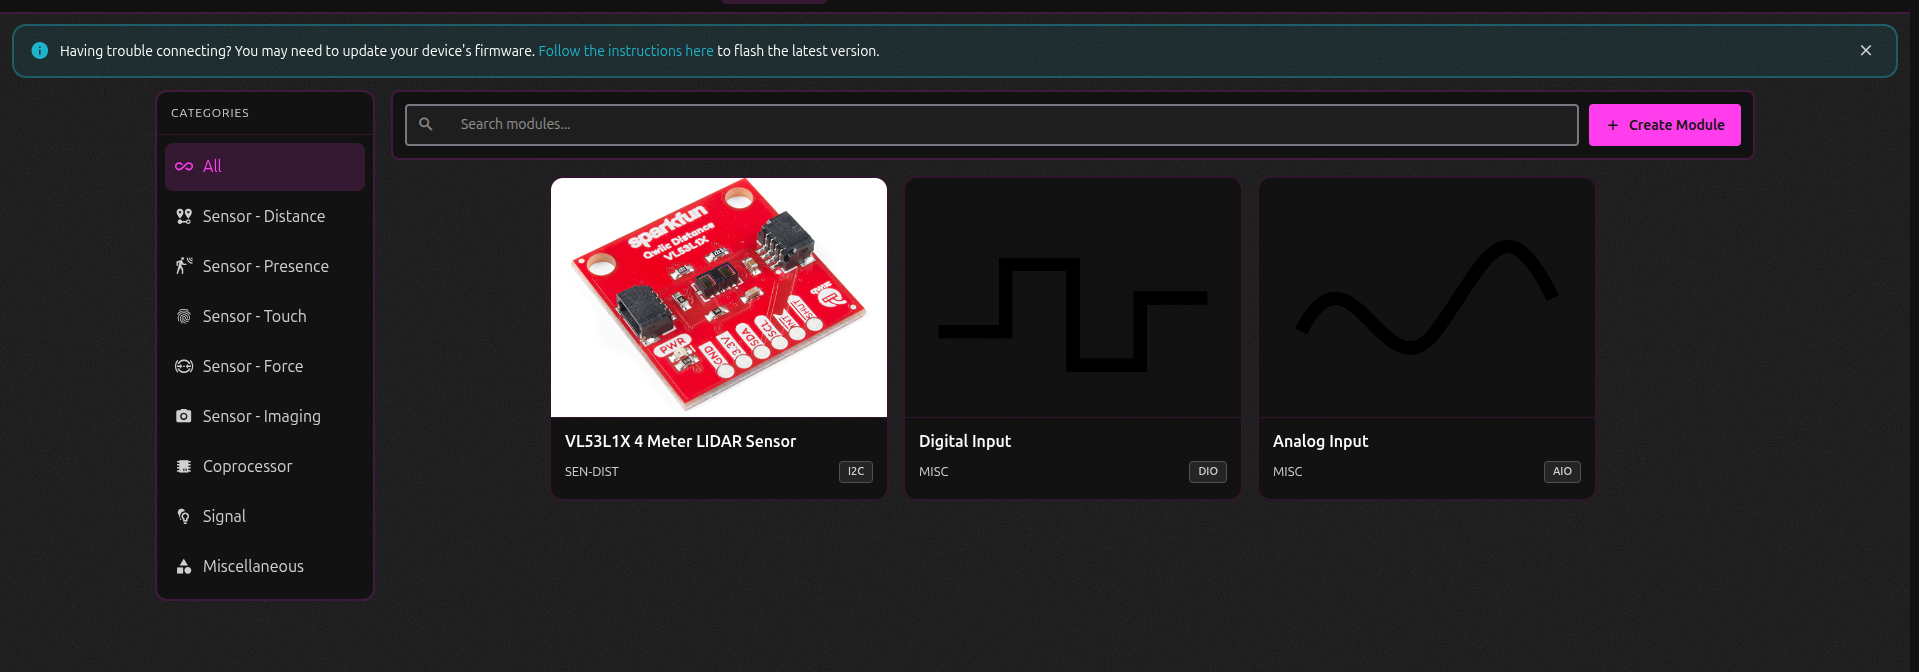
Task: Click the infinity icon beside All
Action: 184,167
